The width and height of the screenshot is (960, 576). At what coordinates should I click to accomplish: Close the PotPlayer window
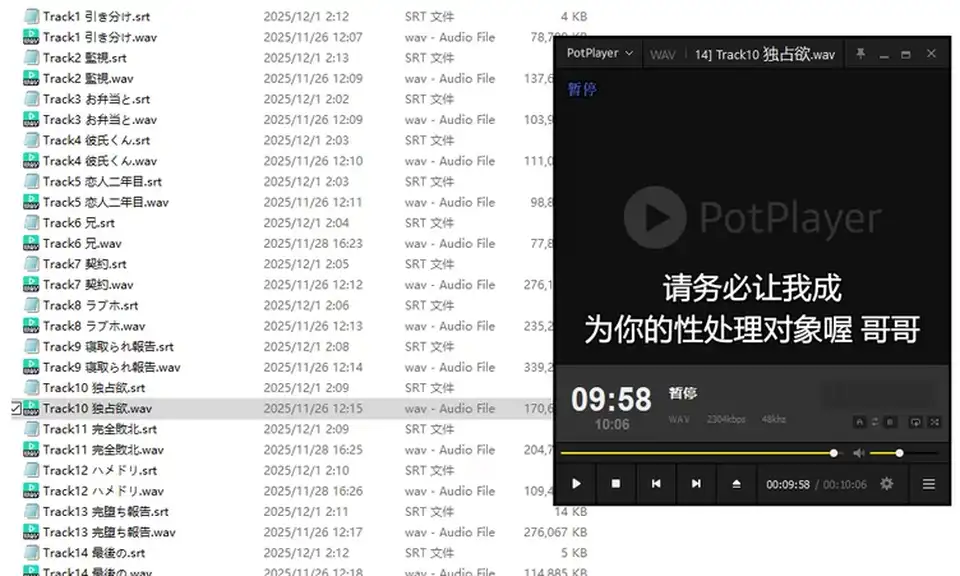(931, 54)
